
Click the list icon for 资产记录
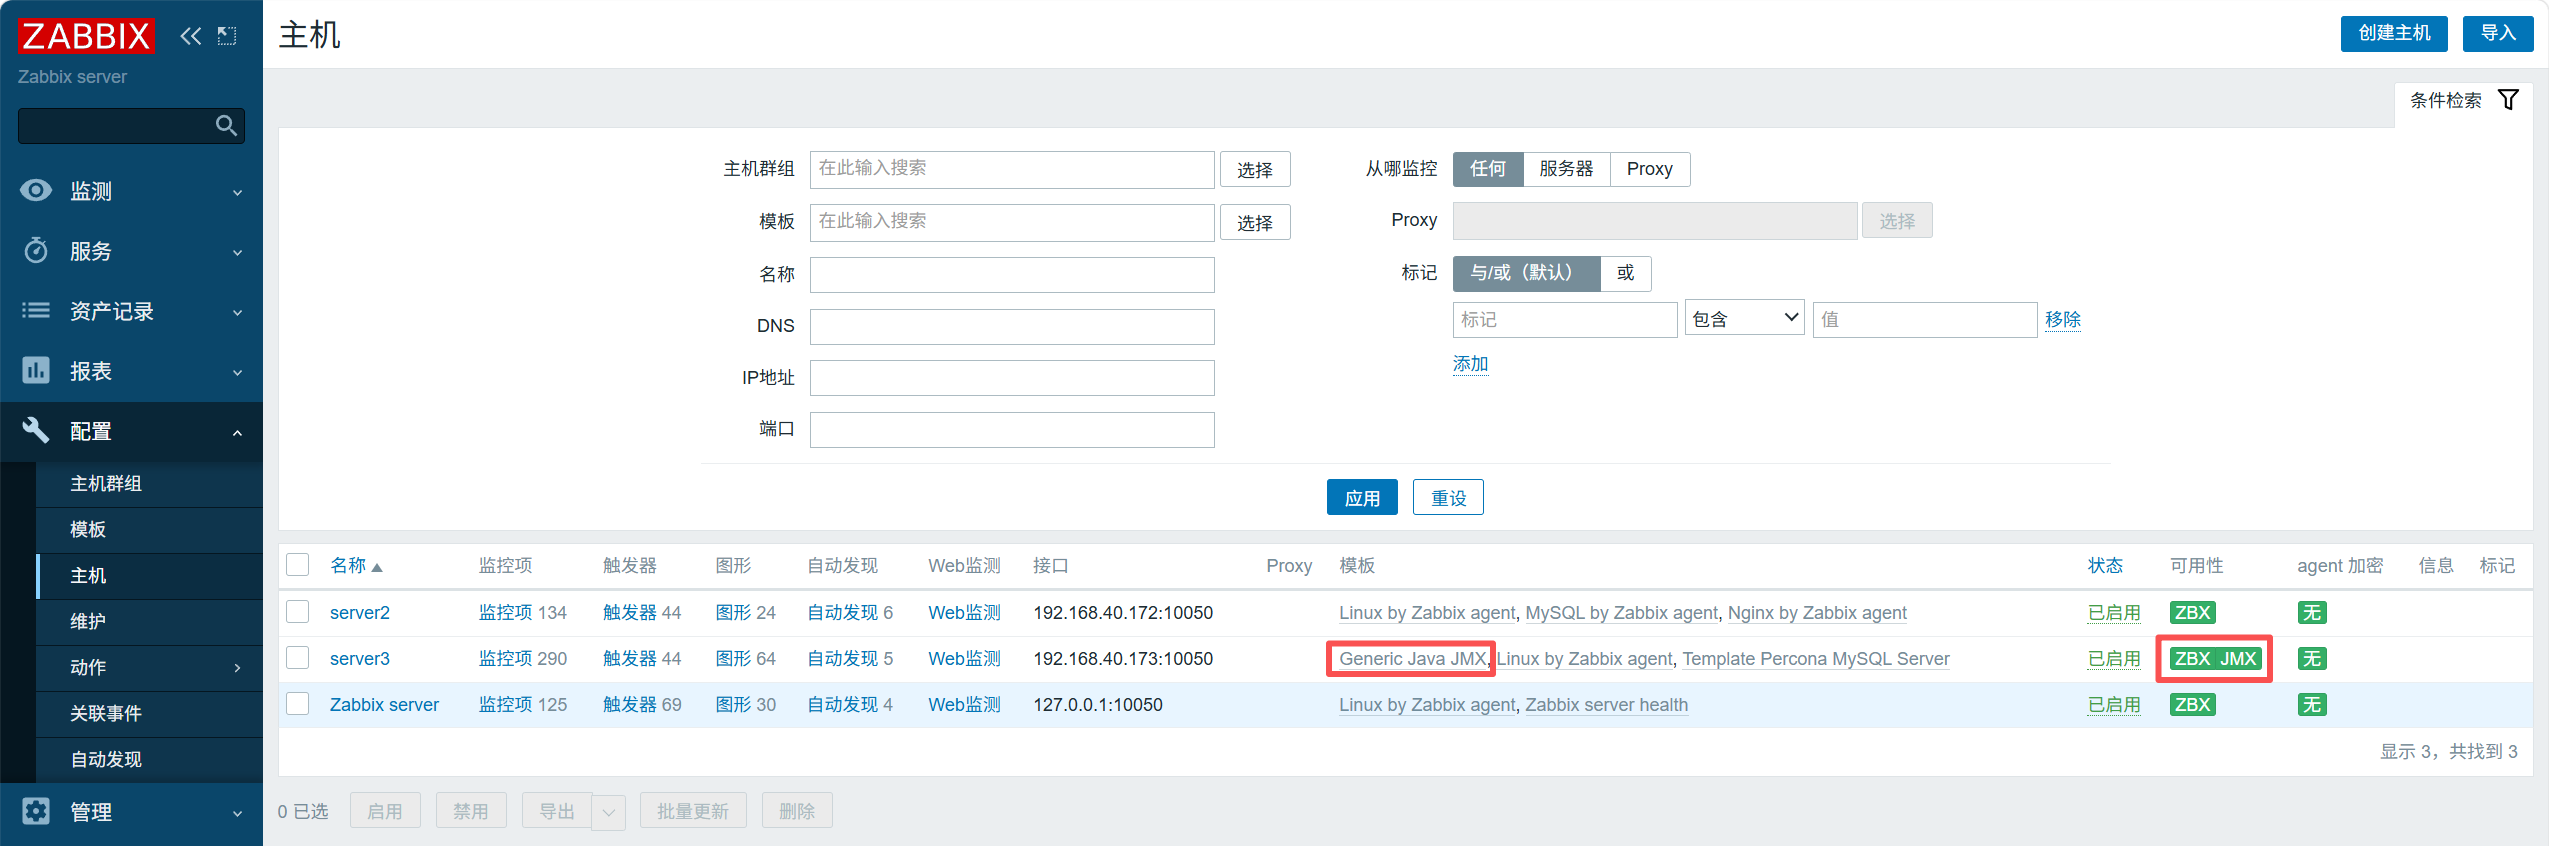pyautogui.click(x=36, y=310)
